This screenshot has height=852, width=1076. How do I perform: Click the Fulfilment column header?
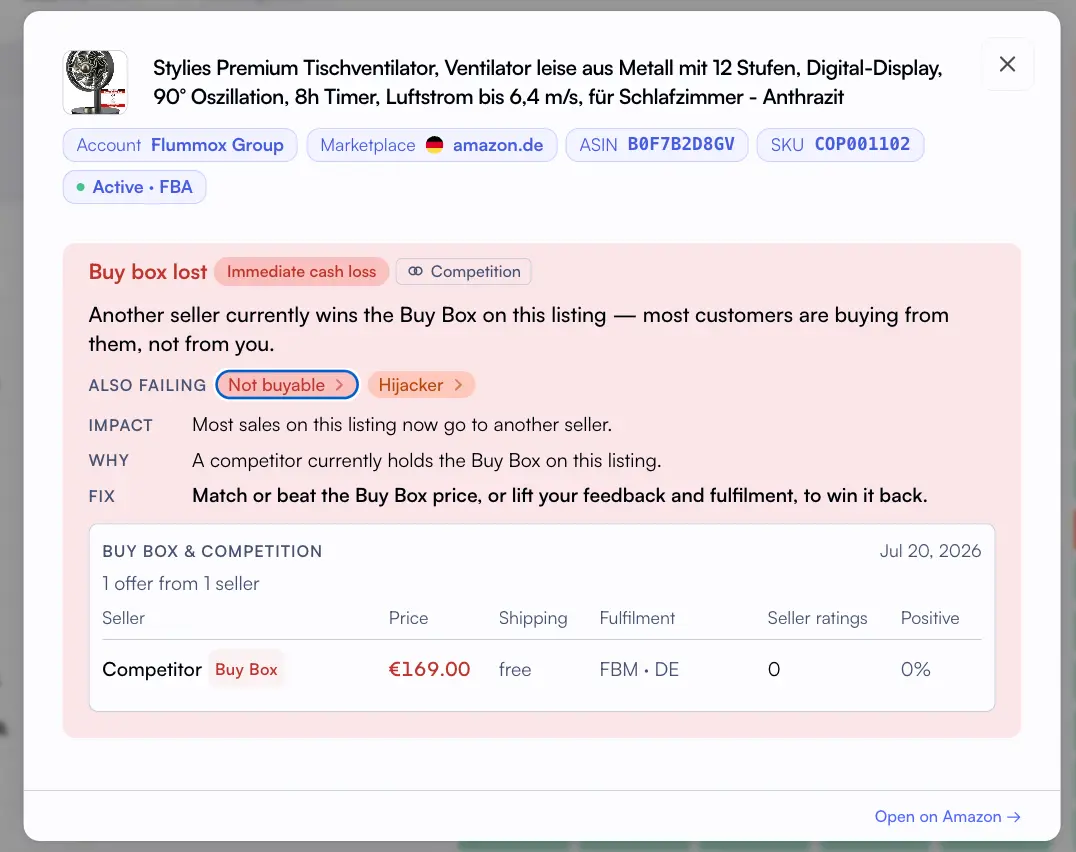point(638,618)
